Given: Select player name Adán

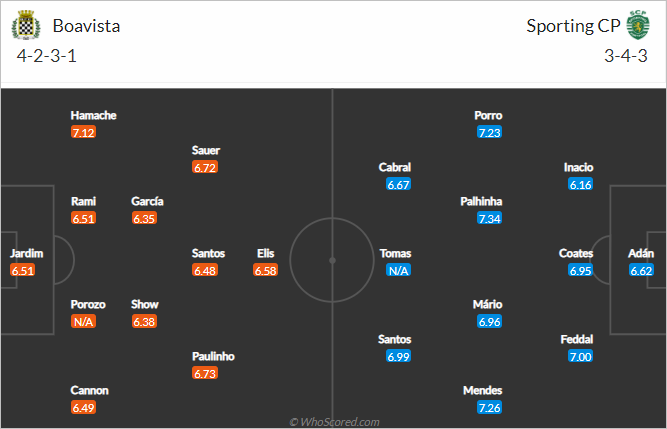Looking at the screenshot, I should [x=641, y=253].
